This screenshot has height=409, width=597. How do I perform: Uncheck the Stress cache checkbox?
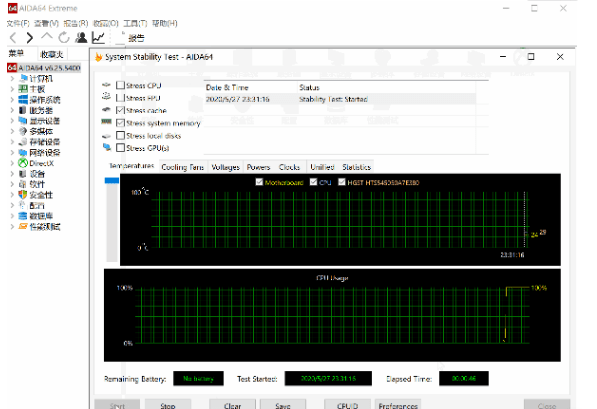pyautogui.click(x=120, y=110)
